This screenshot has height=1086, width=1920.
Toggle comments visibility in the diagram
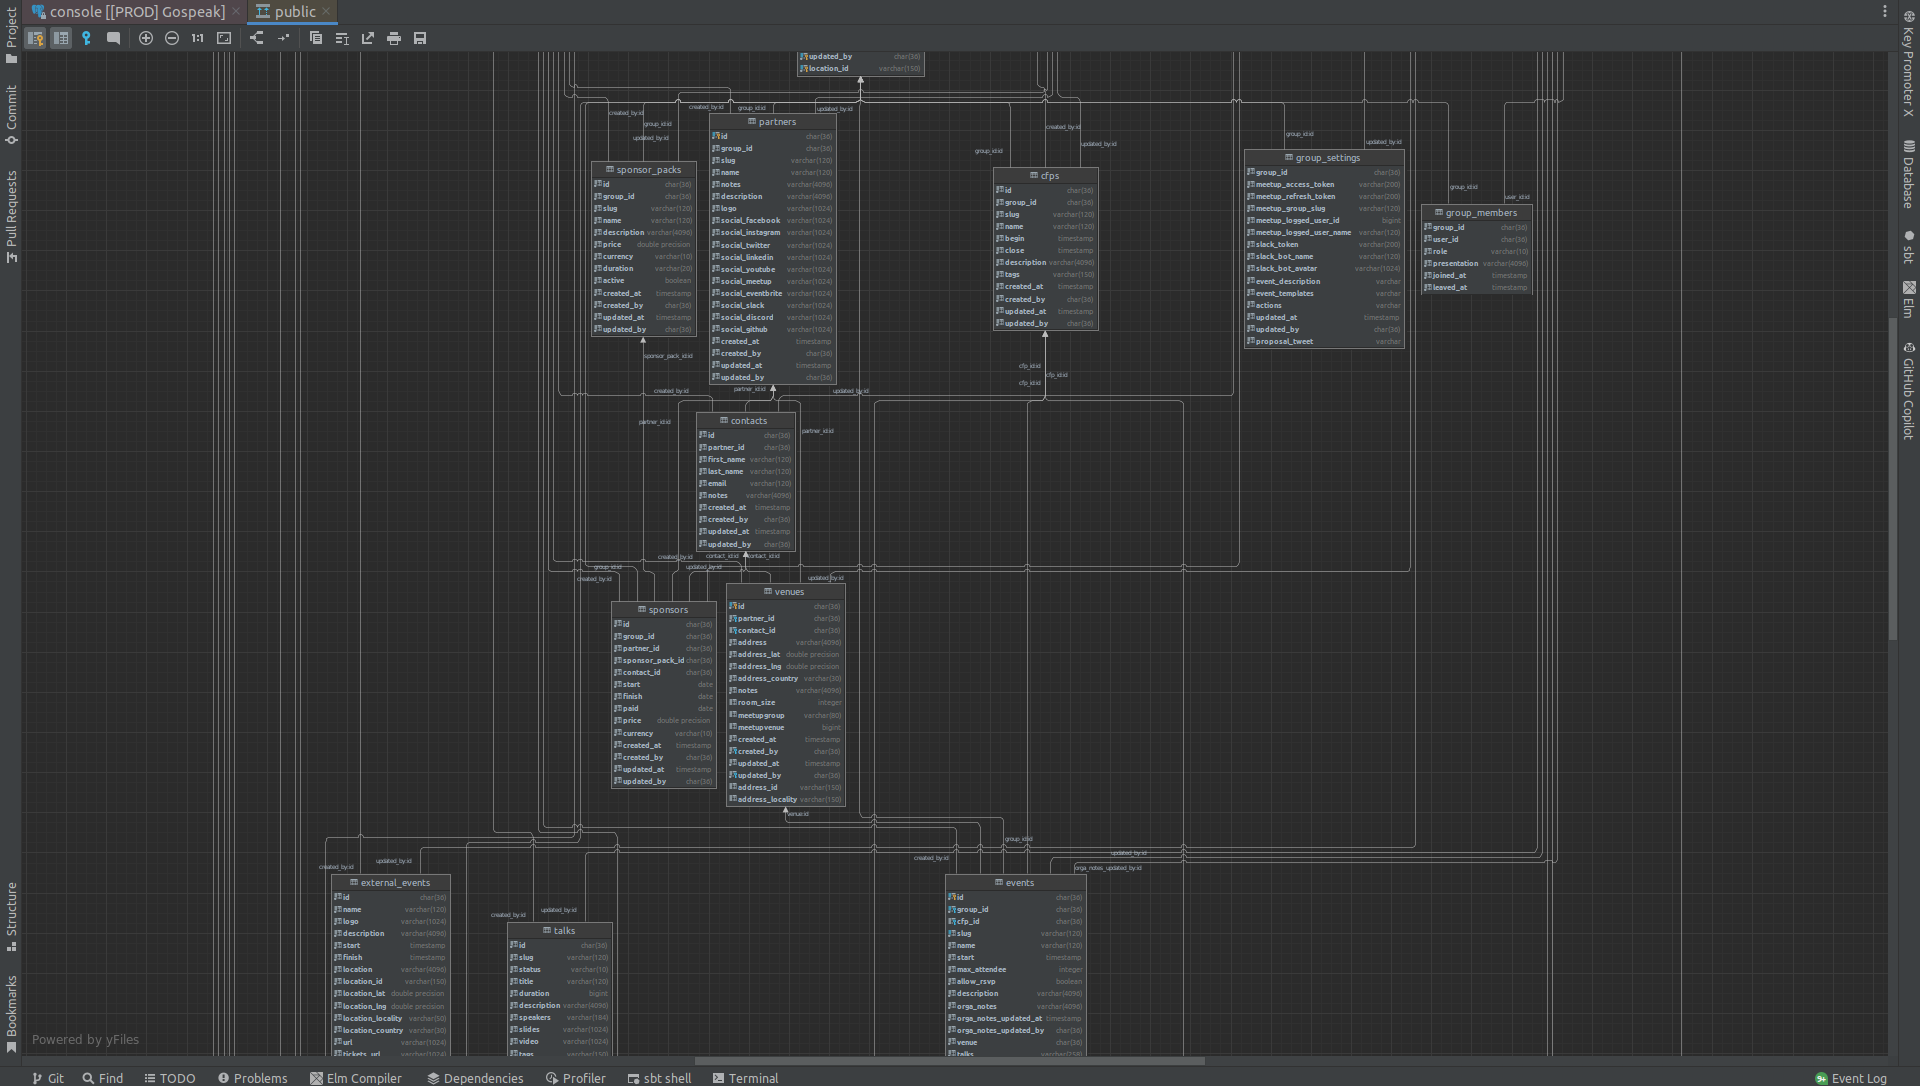click(113, 38)
